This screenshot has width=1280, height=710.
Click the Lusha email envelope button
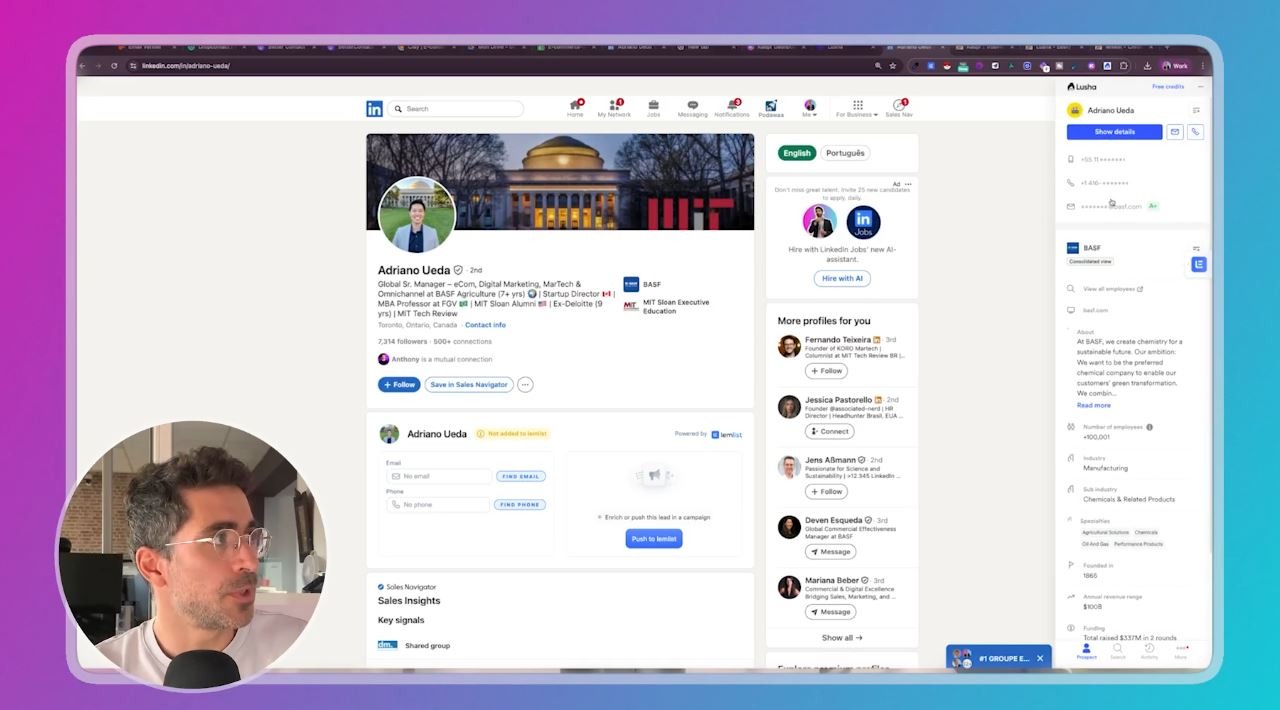[1175, 132]
